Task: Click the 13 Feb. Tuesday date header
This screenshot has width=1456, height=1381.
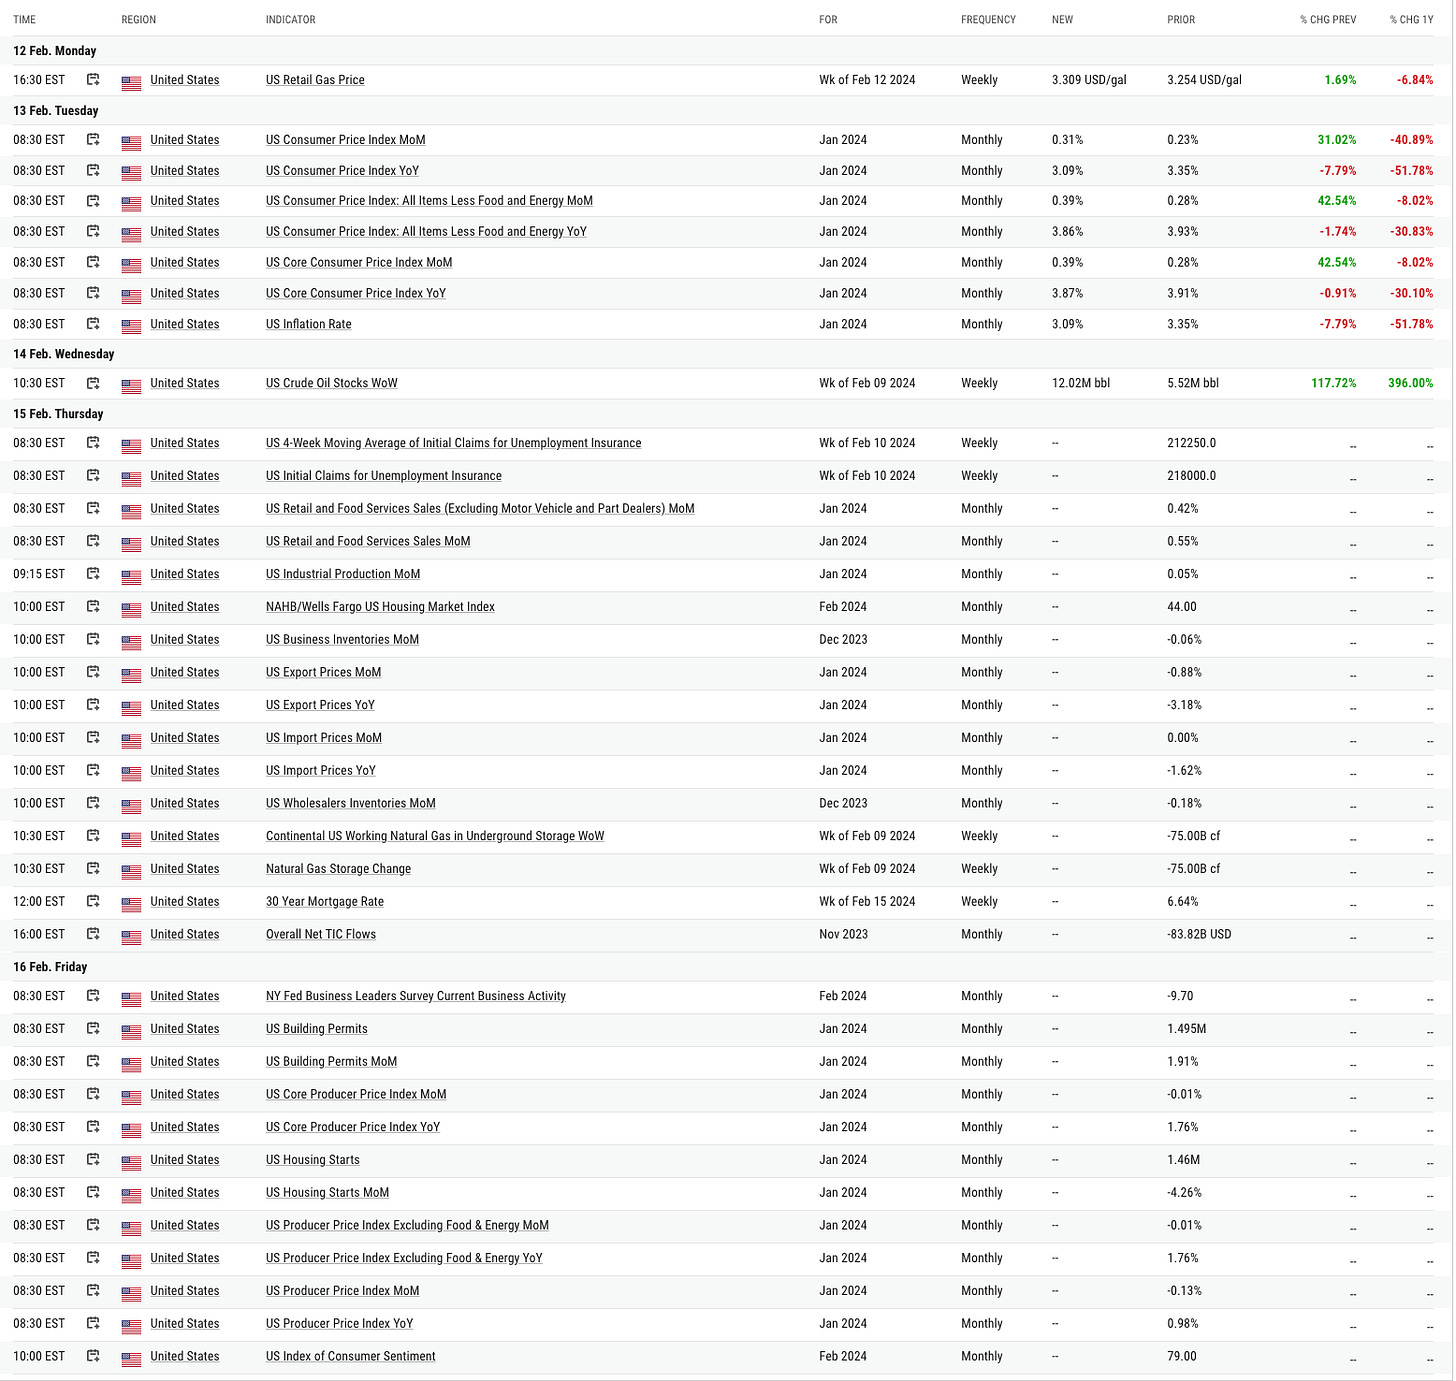Action: (x=56, y=111)
